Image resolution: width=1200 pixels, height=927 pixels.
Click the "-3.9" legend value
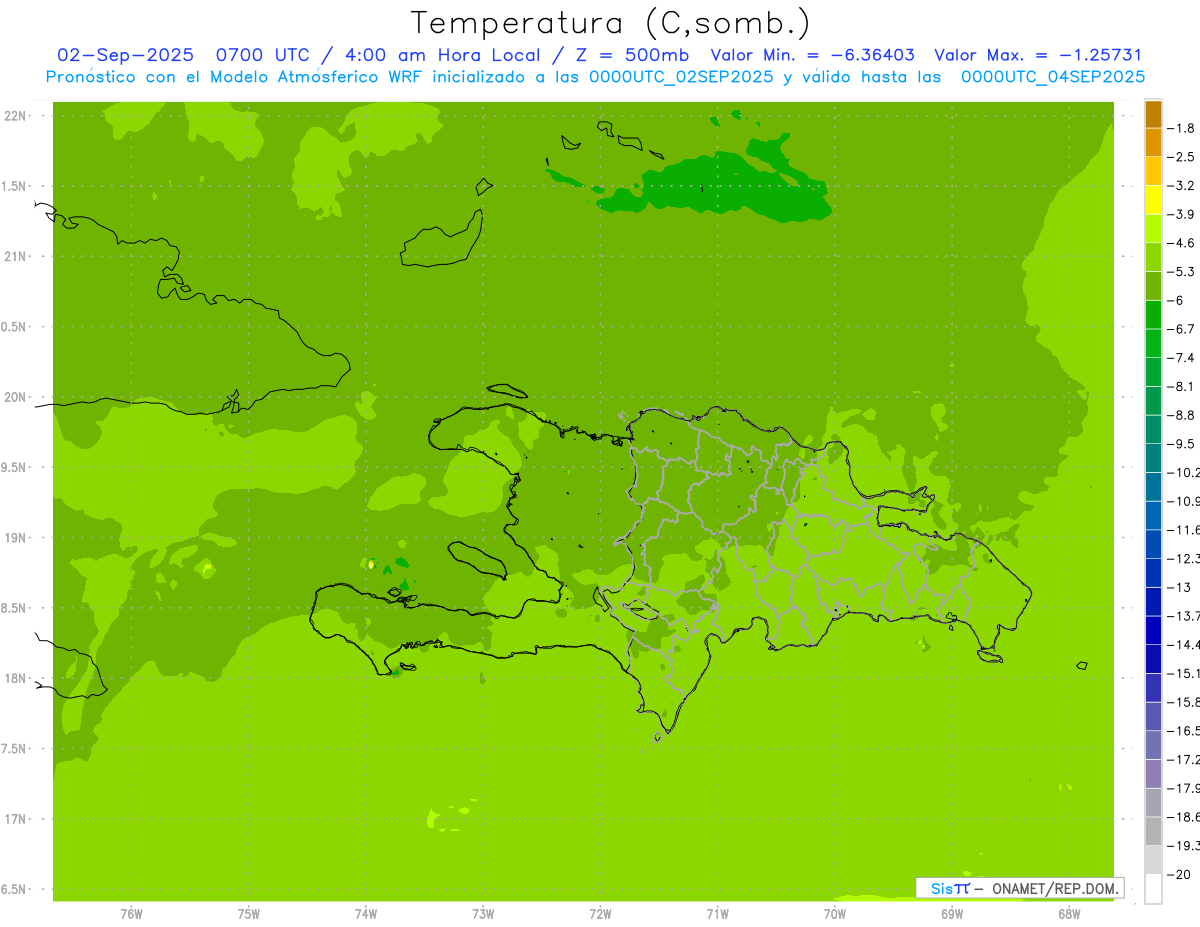[1181, 214]
